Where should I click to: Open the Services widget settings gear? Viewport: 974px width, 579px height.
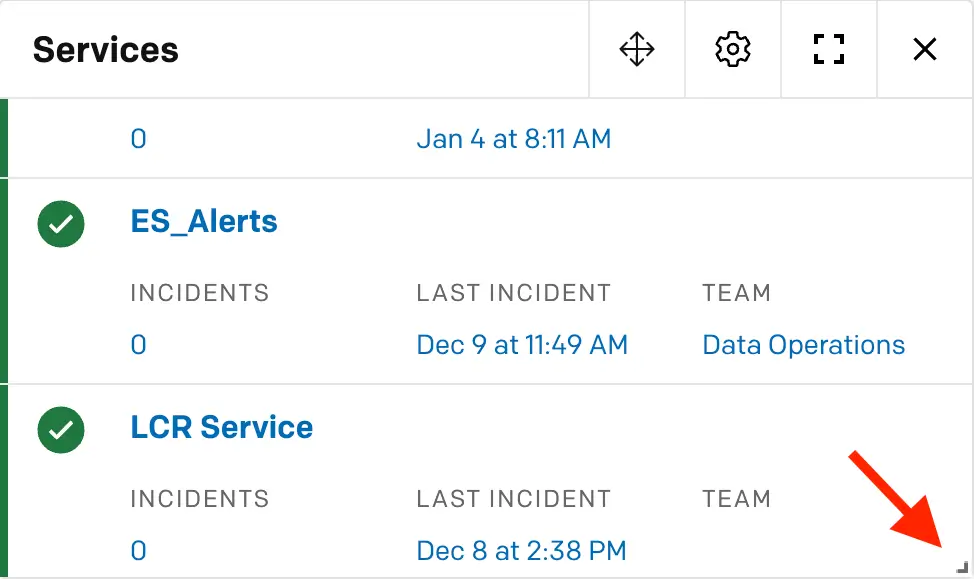point(733,49)
